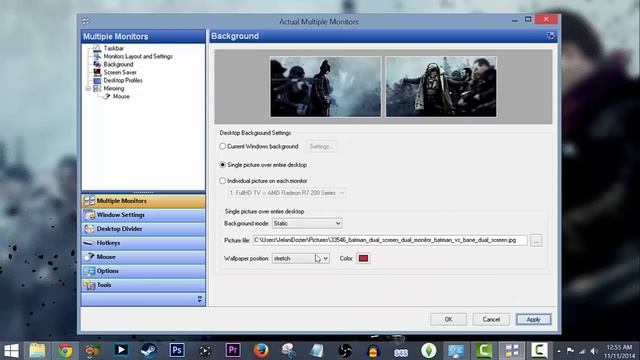
Task: Collapse the Mirroring tree node
Action: pyautogui.click(x=88, y=88)
